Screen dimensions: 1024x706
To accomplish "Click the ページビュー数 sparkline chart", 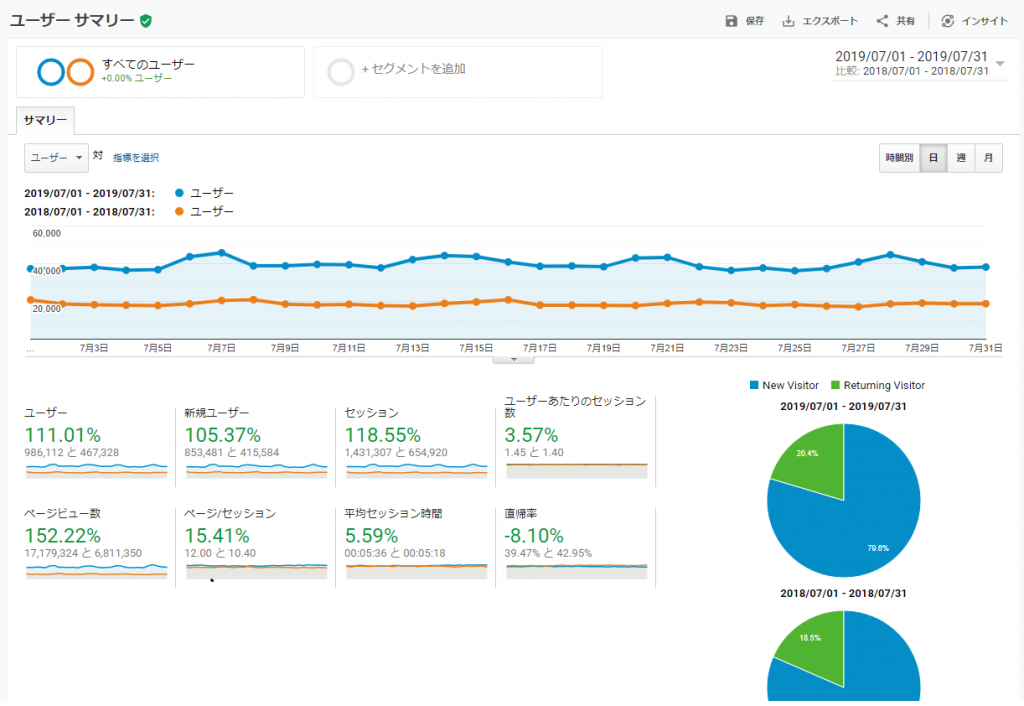I will [x=97, y=571].
